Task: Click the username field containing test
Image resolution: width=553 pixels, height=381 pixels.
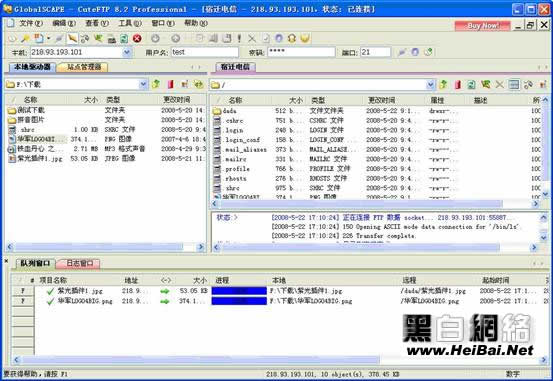Action: [205, 52]
